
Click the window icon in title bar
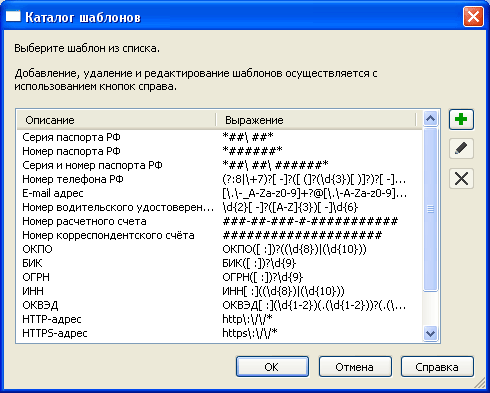point(13,16)
